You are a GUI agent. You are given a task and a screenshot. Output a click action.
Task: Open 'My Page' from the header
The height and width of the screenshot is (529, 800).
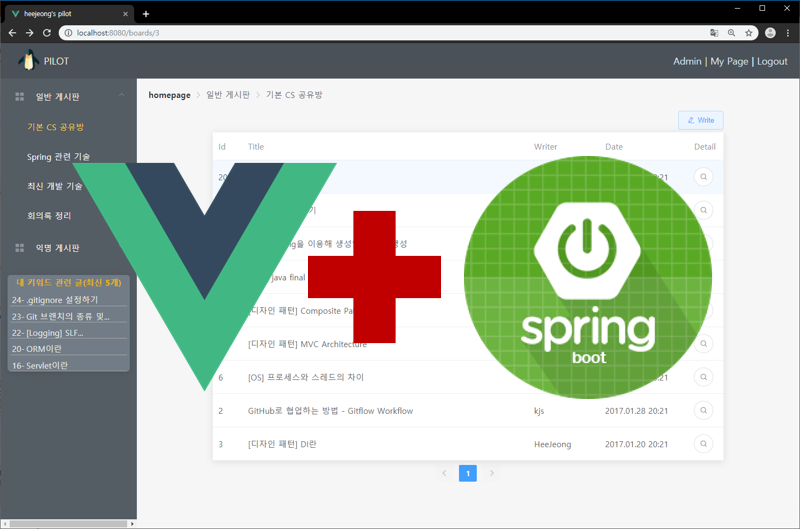point(729,62)
